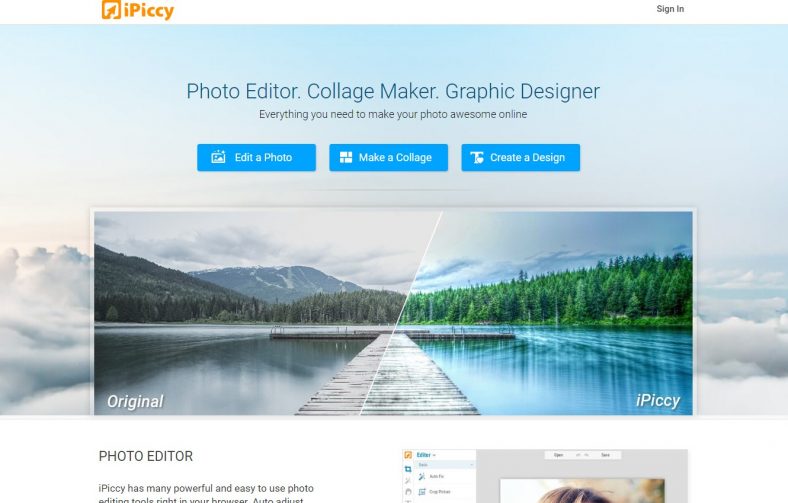Click the grid icon on Make a Collage
788x503 pixels.
[346, 157]
